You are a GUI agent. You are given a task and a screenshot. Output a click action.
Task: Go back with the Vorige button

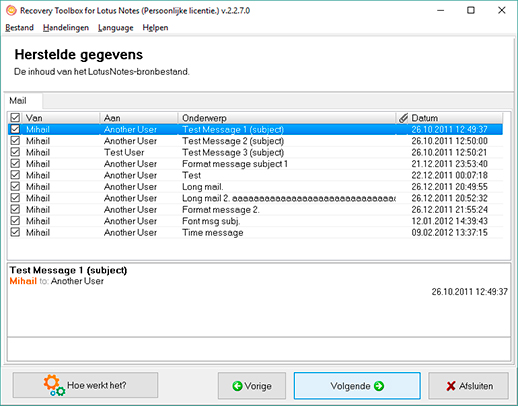point(252,386)
